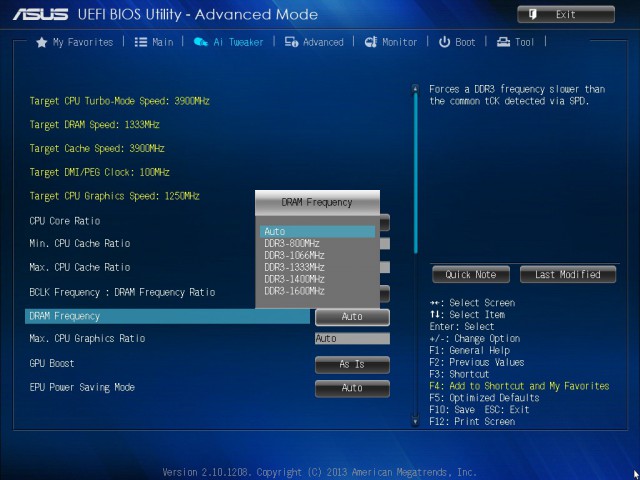Click the Monitor tab's gauge icon
The height and width of the screenshot is (480, 640).
[371, 42]
